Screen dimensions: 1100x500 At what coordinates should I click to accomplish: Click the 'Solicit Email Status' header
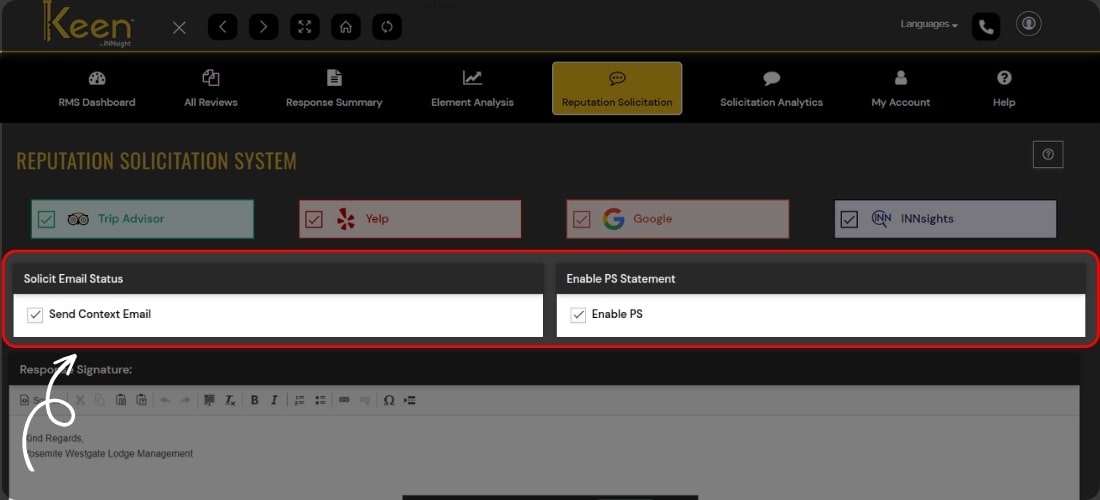pos(73,278)
